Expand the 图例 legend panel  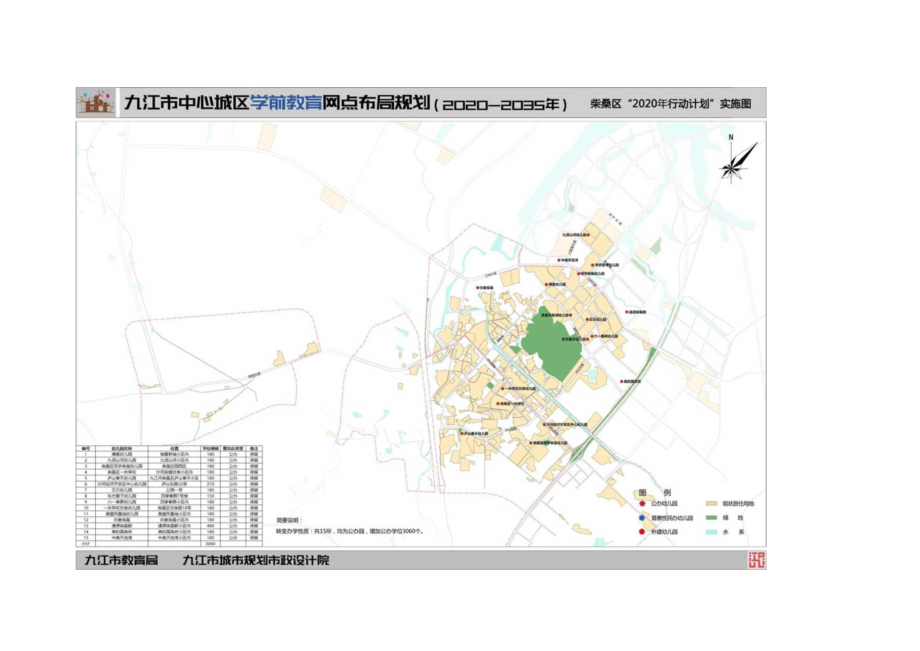click(655, 490)
